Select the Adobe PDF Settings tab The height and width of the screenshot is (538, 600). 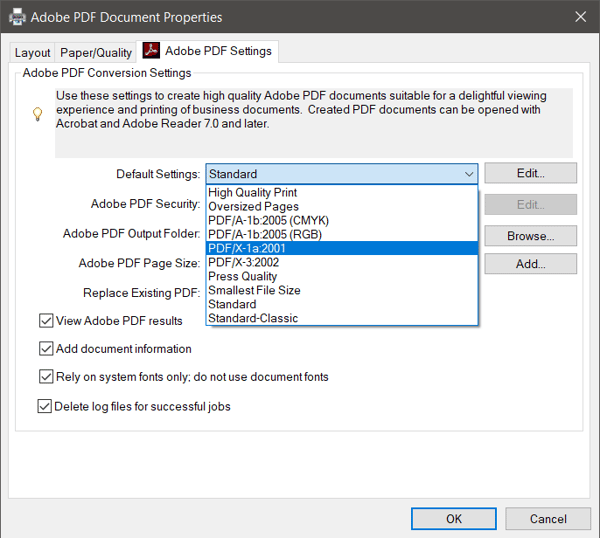point(207,51)
